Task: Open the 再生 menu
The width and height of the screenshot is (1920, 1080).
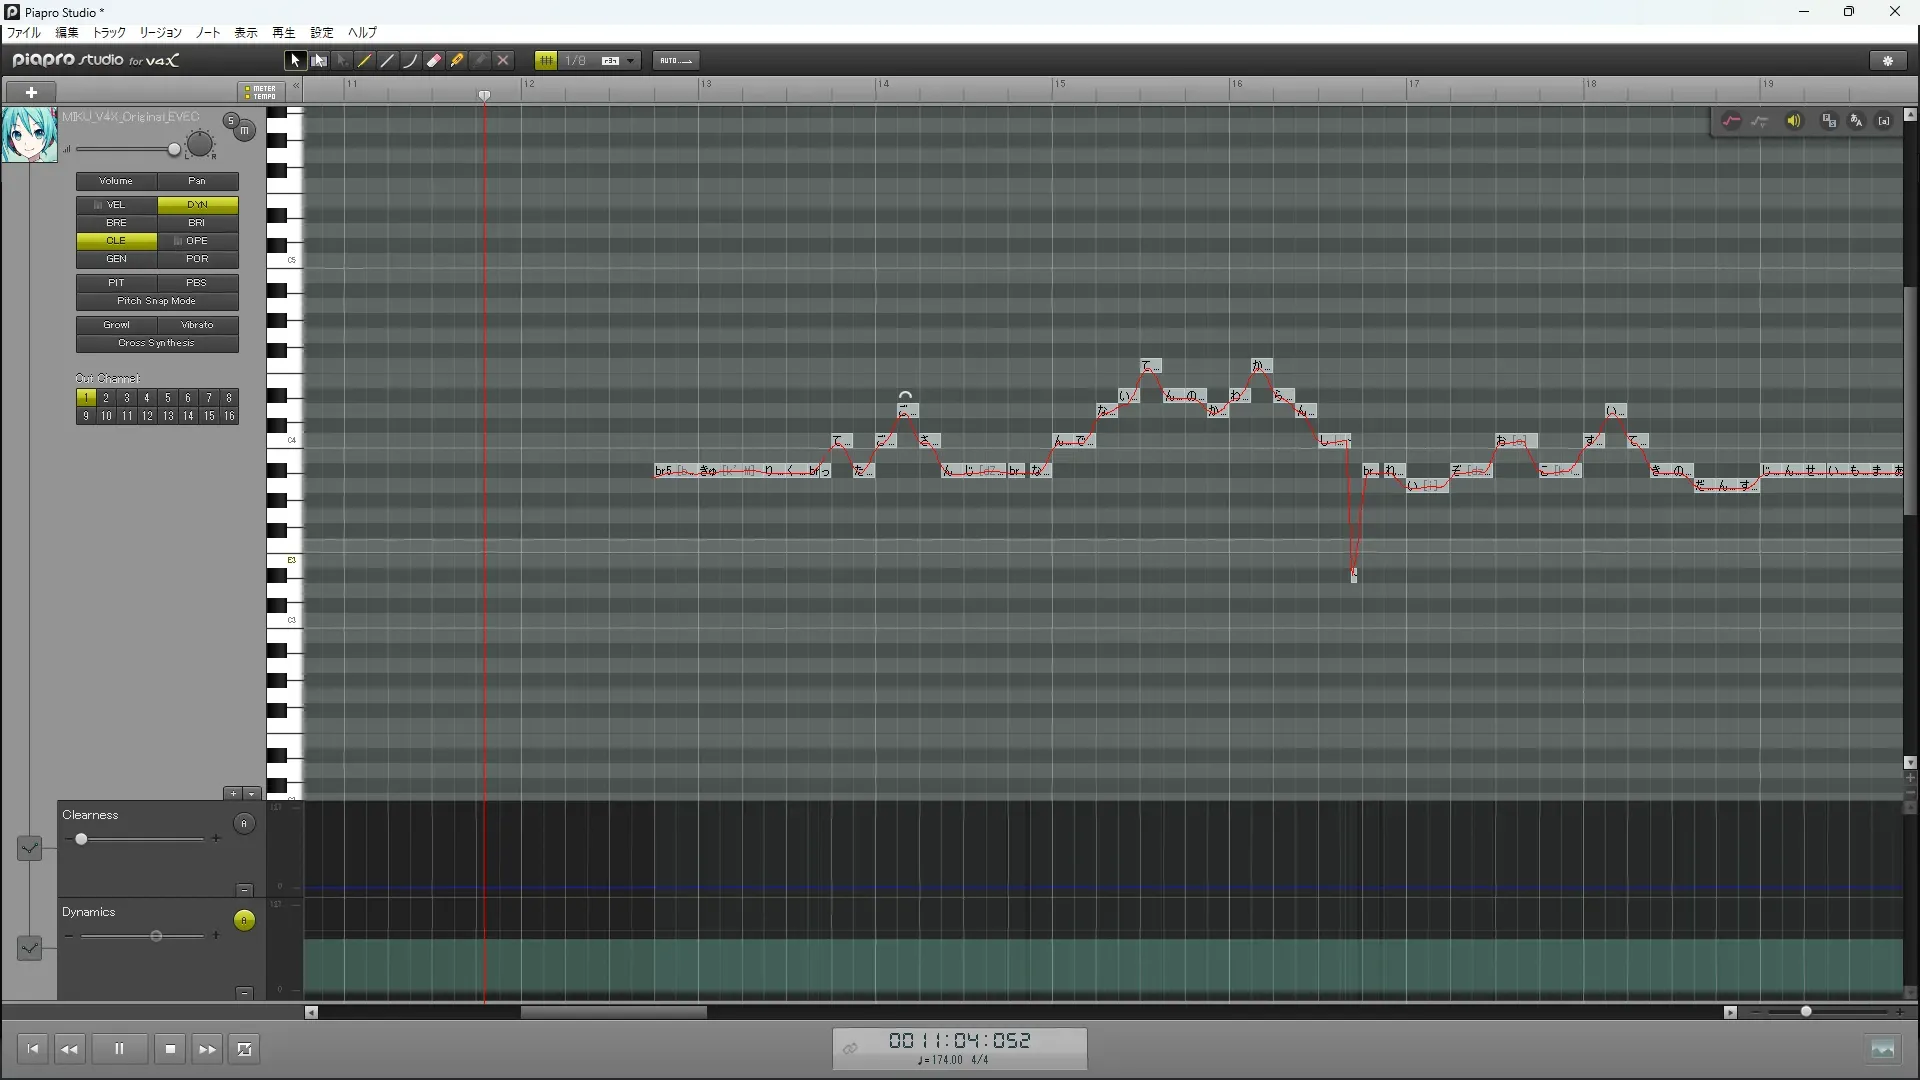Action: click(284, 33)
